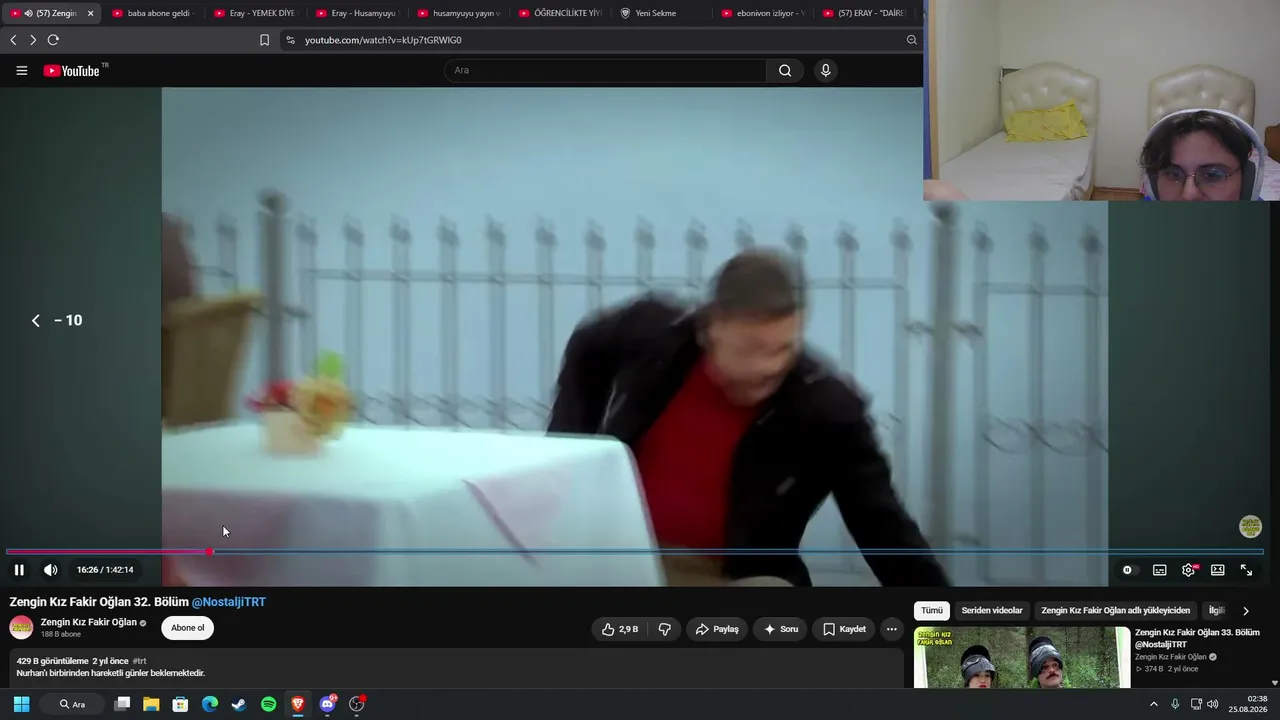Screen dimensions: 1280x720
Task: Click the magnifier search button on YouTube
Action: pyautogui.click(x=785, y=70)
